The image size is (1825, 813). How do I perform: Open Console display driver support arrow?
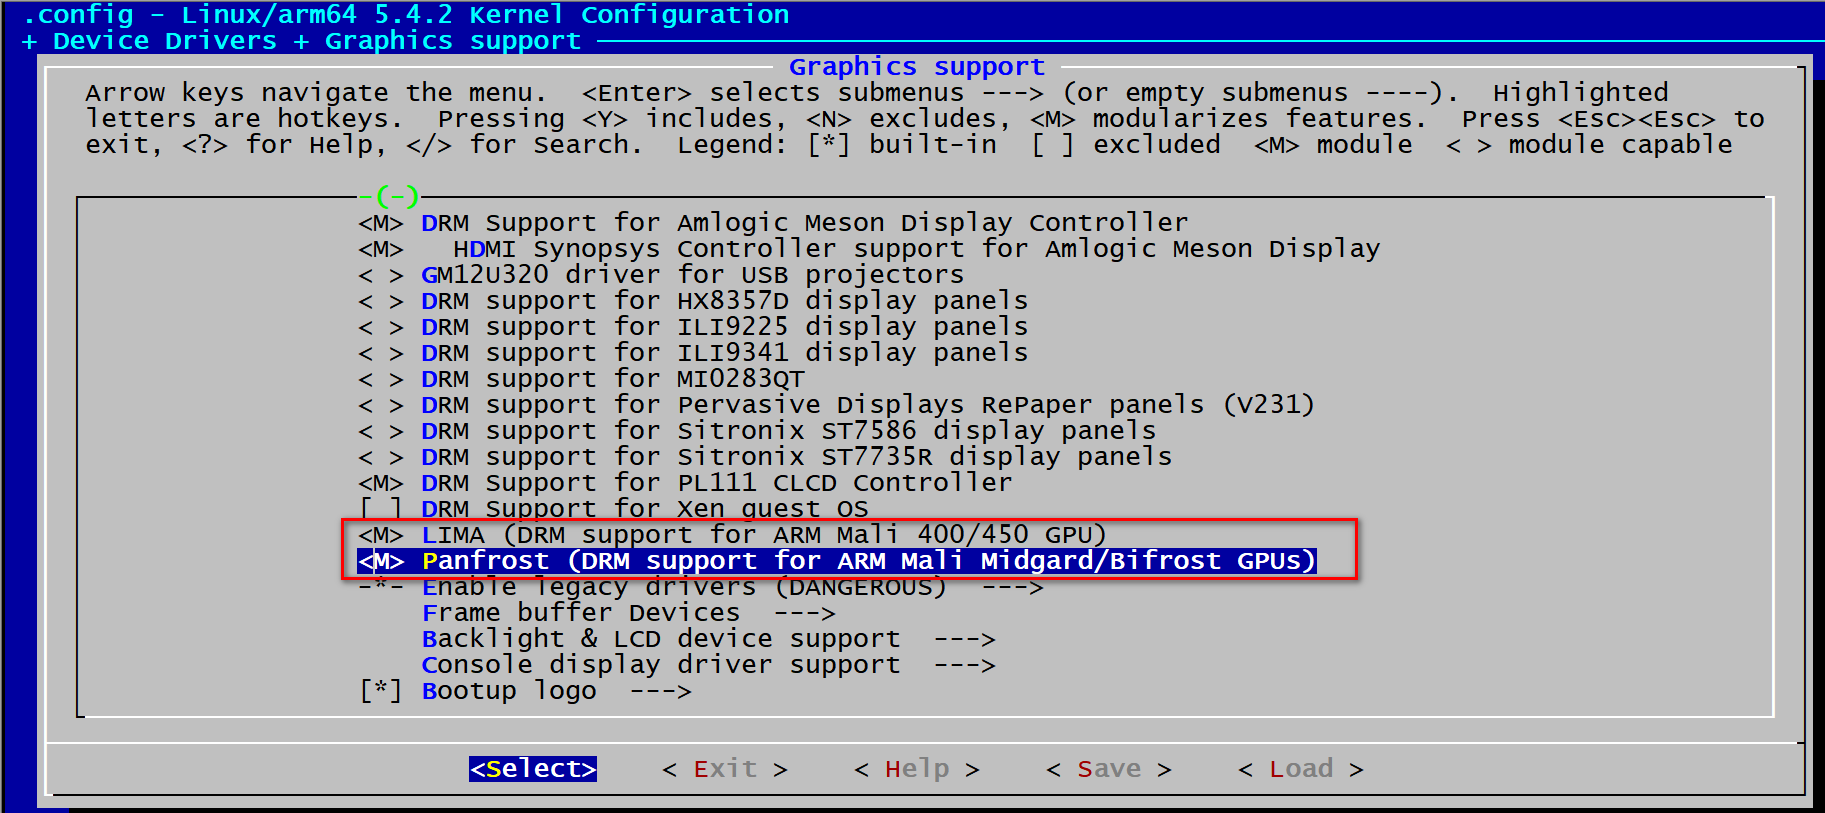pyautogui.click(x=965, y=665)
